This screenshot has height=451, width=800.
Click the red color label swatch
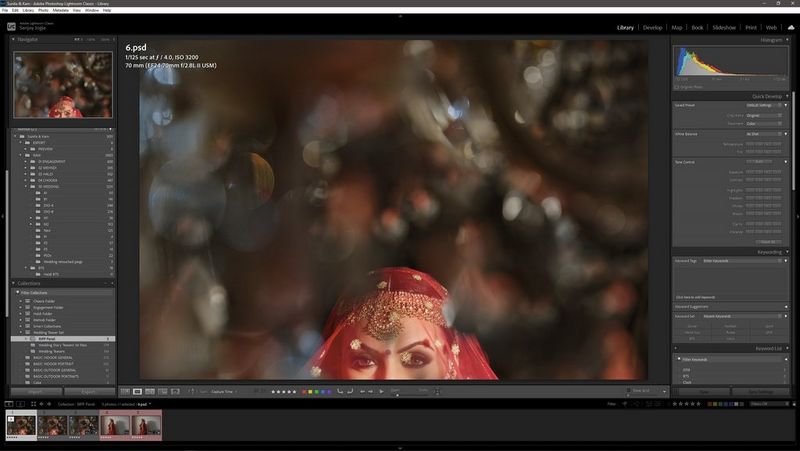point(304,391)
